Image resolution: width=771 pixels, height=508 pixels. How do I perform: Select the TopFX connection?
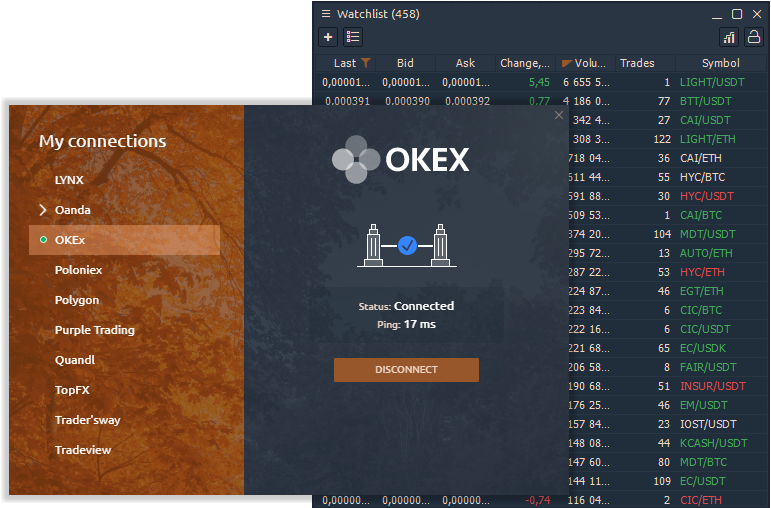(x=72, y=390)
